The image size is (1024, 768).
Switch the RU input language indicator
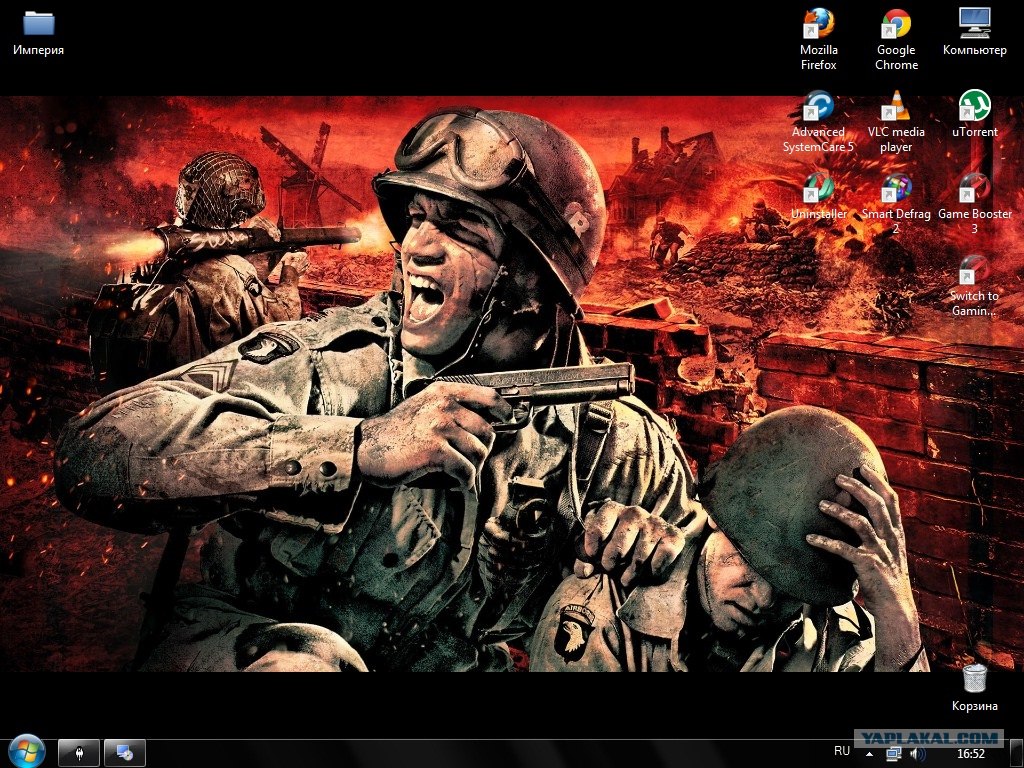(x=842, y=752)
